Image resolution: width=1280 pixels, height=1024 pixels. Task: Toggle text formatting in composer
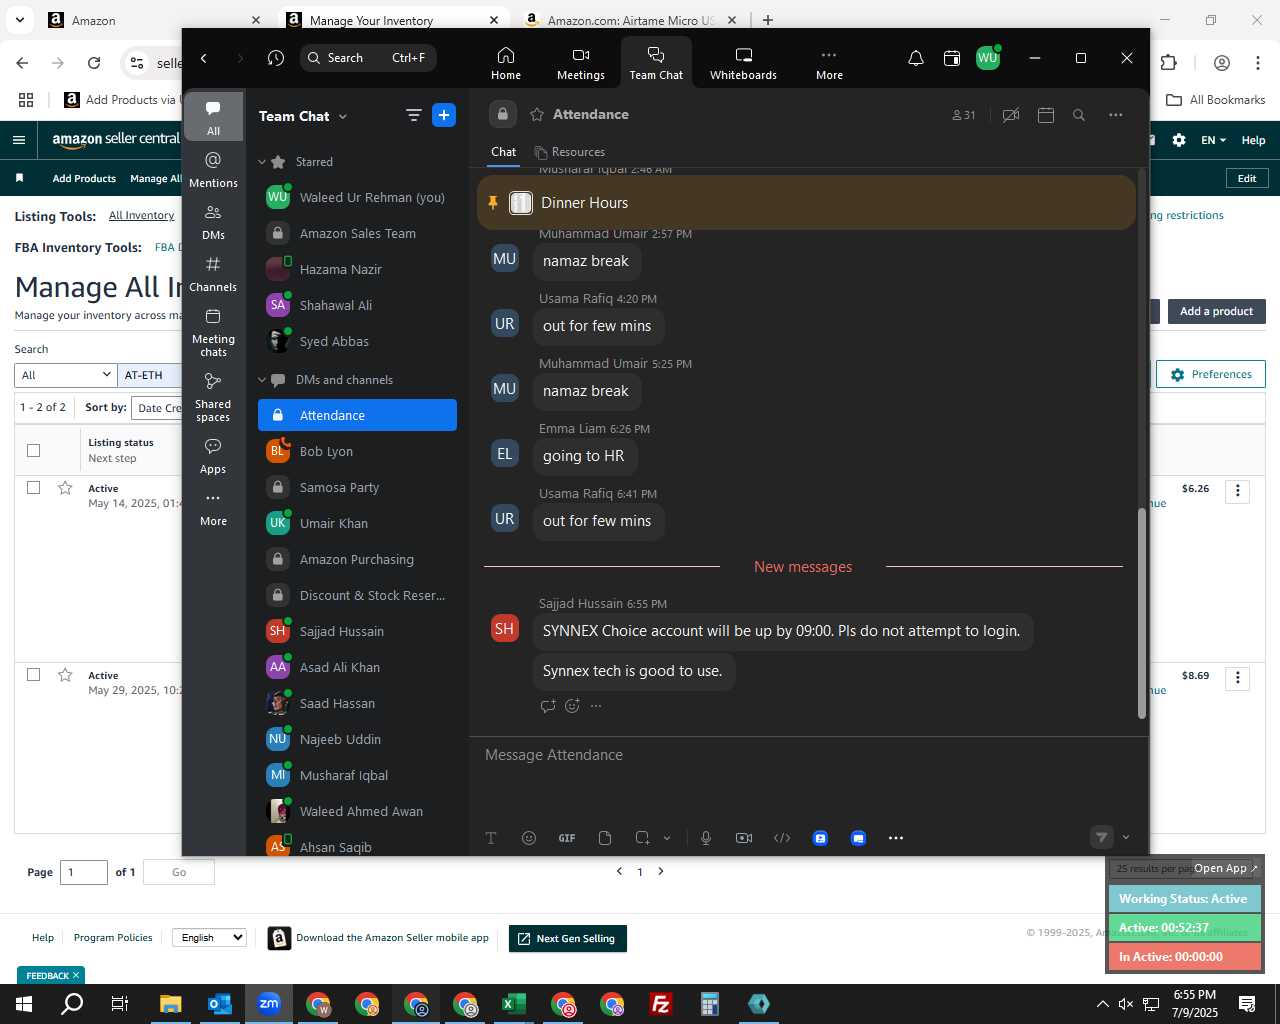491,838
